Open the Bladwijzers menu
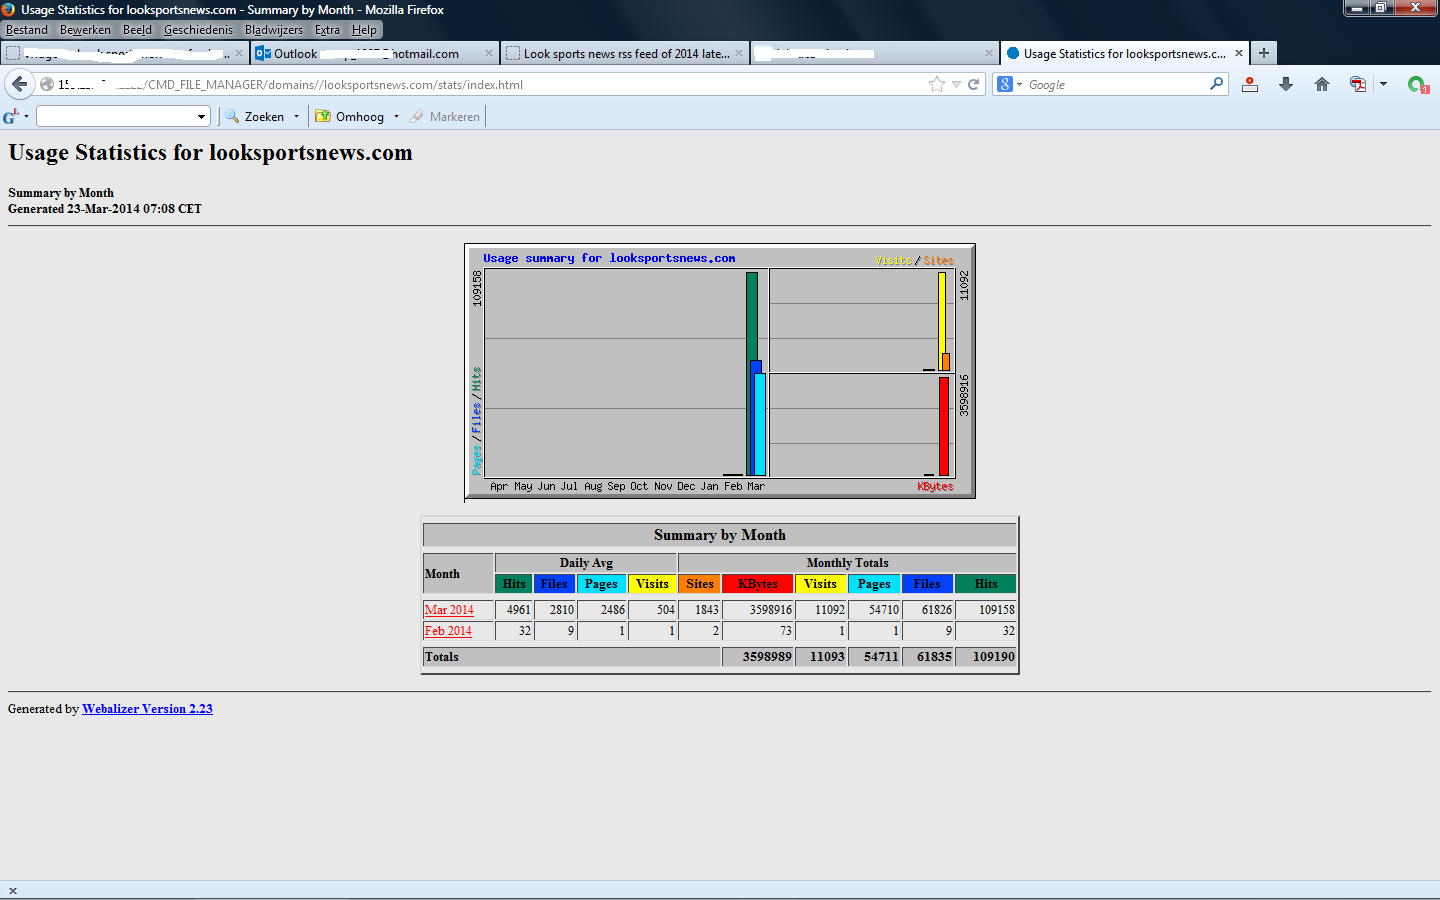This screenshot has height=900, width=1440. coord(273,30)
